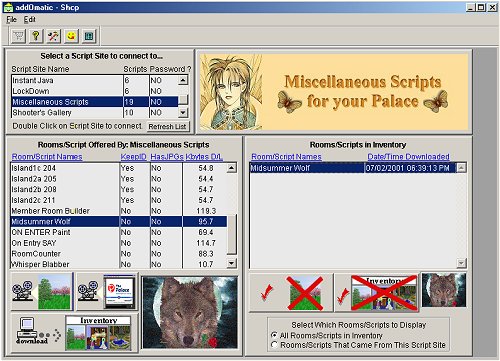500x361 pixels.
Task: Select Island2c 211 script row
Action: (119, 200)
